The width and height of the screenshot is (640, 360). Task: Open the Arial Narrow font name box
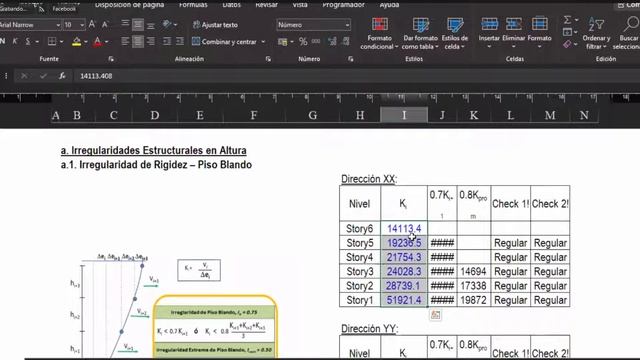pyautogui.click(x=30, y=25)
